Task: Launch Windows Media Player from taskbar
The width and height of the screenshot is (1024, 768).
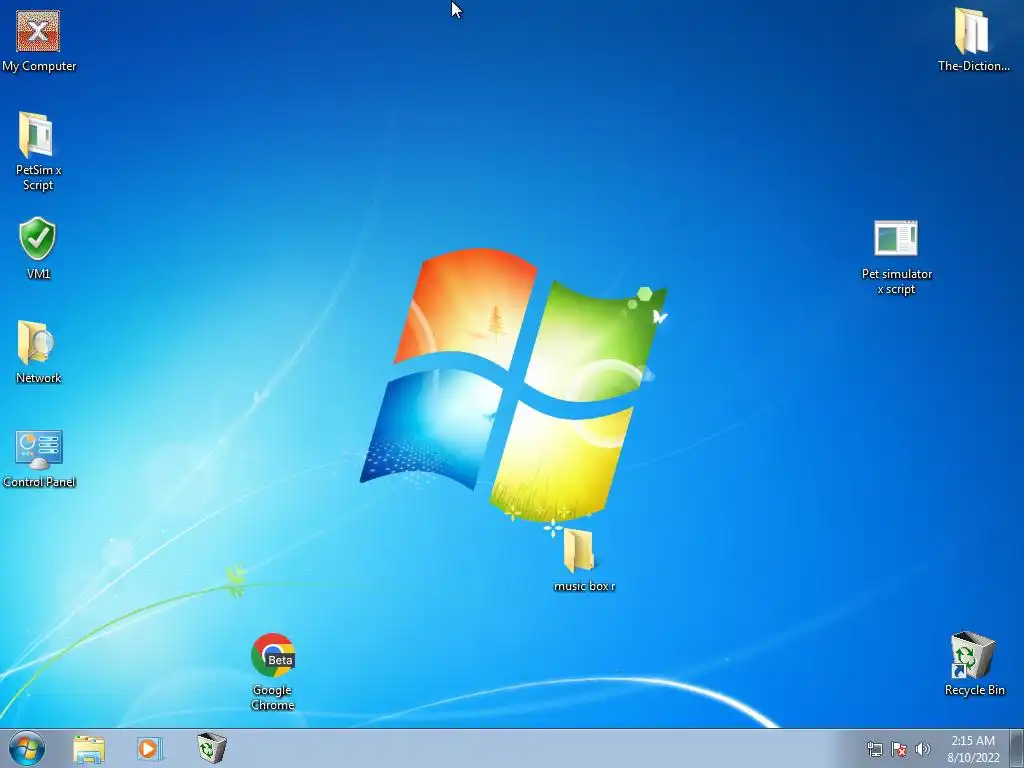Action: (x=149, y=748)
